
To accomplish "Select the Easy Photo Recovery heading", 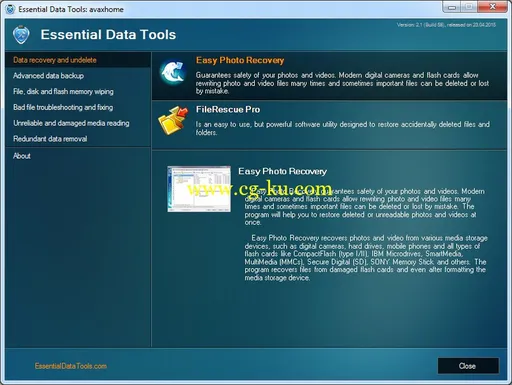I will 240,60.
